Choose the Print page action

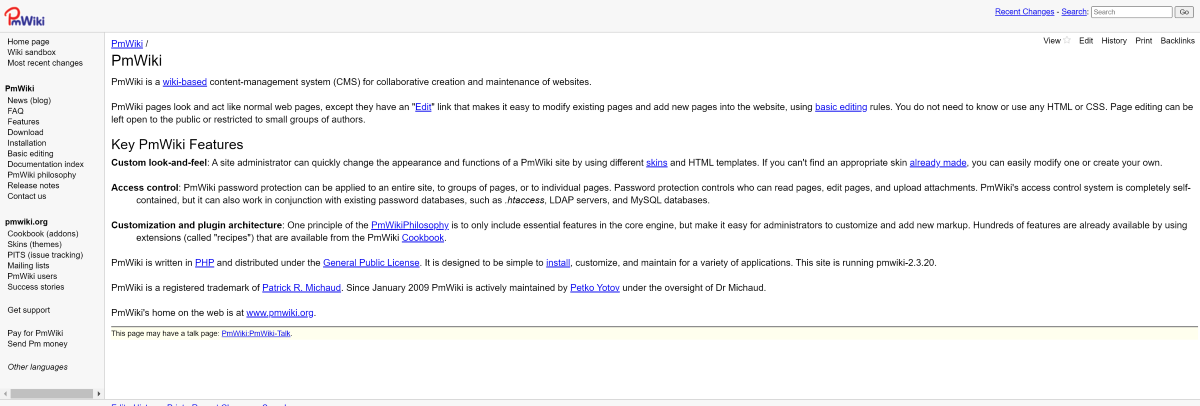coord(1143,41)
